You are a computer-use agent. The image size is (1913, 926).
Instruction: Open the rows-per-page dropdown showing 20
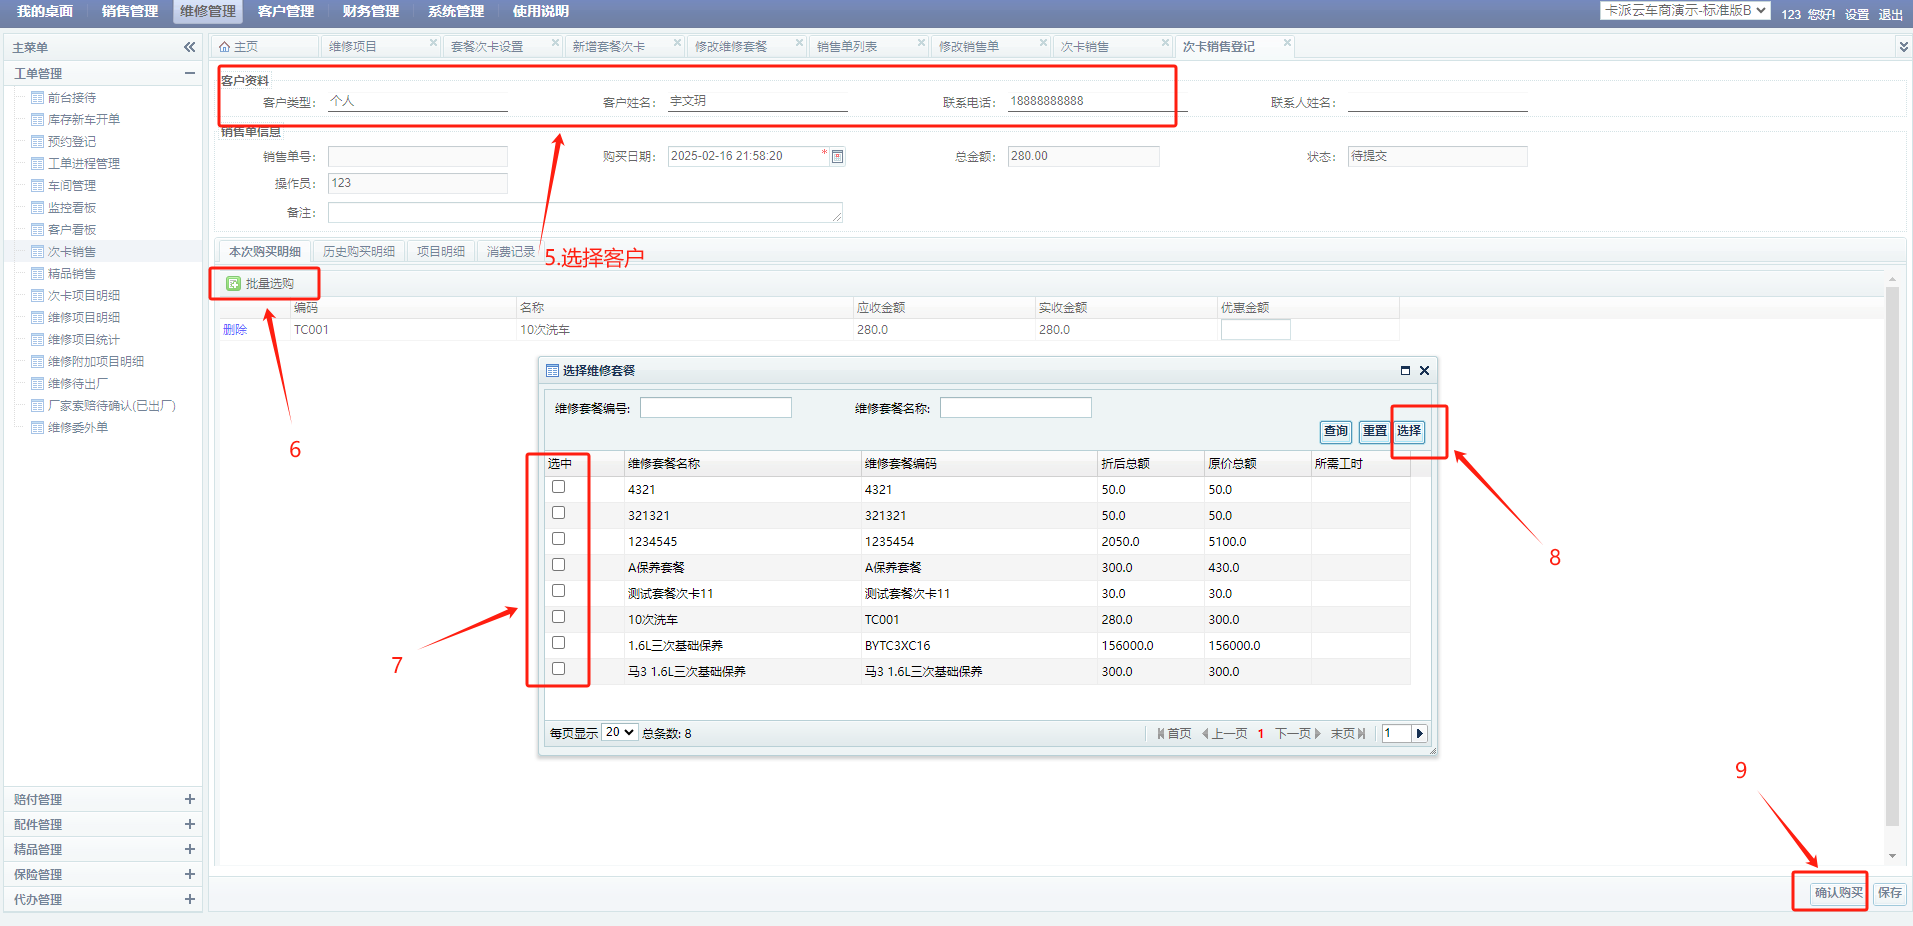point(620,733)
